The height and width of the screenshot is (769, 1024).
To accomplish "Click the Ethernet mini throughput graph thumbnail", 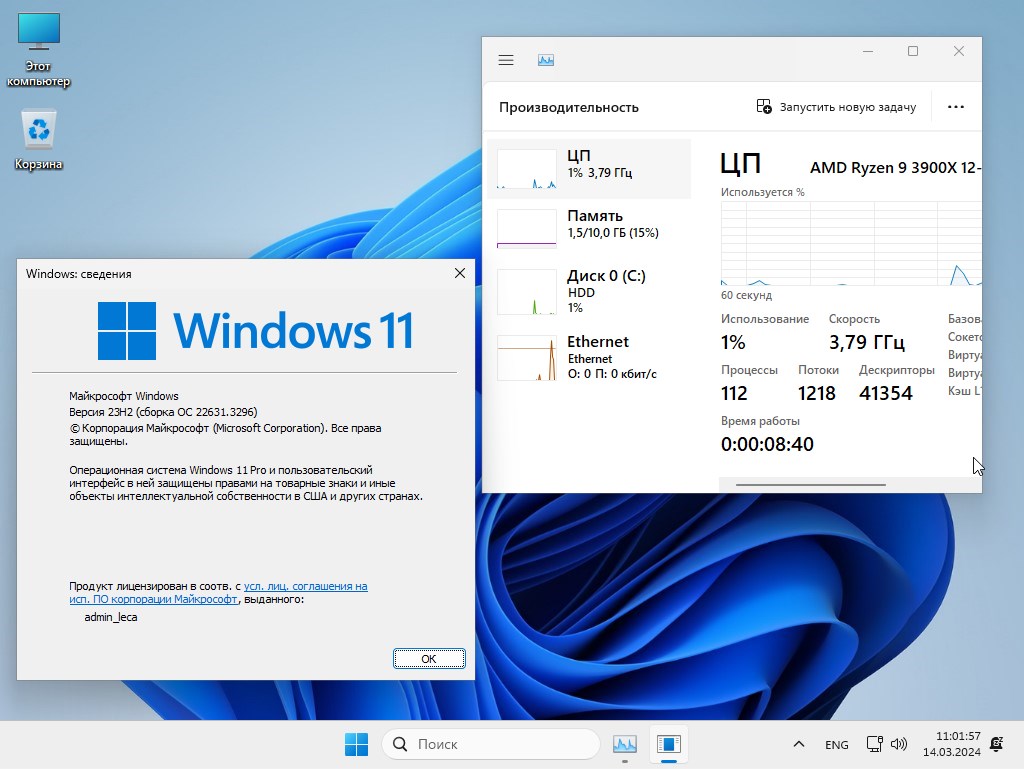I will (x=526, y=358).
